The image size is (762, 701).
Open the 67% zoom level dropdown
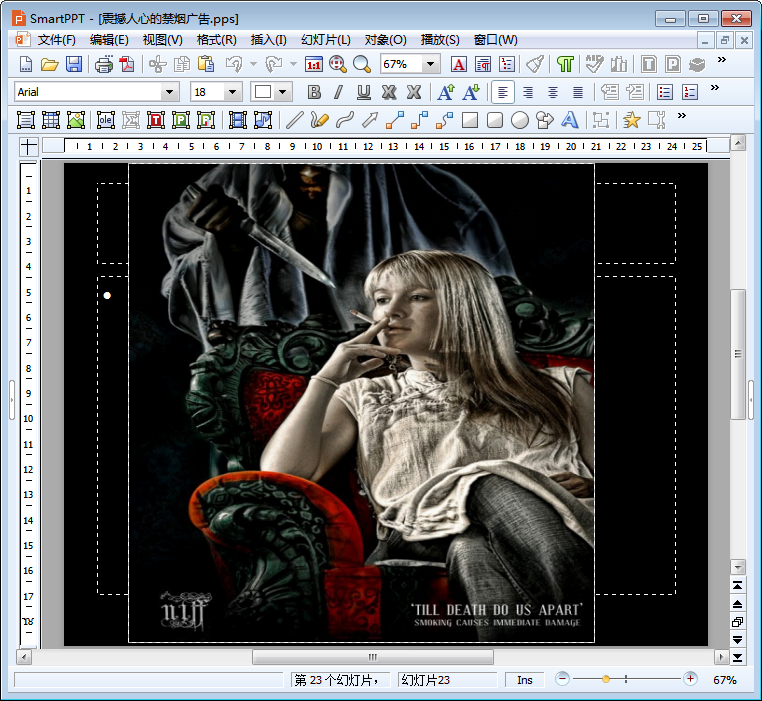point(430,64)
